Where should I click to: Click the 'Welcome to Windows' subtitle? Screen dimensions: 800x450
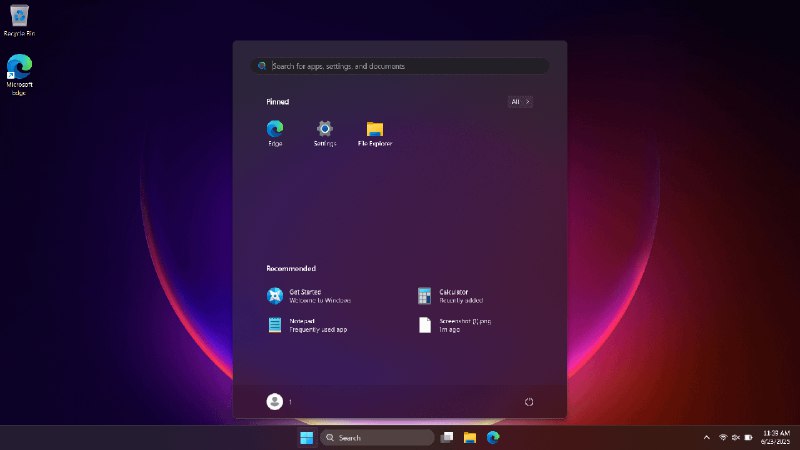click(320, 301)
